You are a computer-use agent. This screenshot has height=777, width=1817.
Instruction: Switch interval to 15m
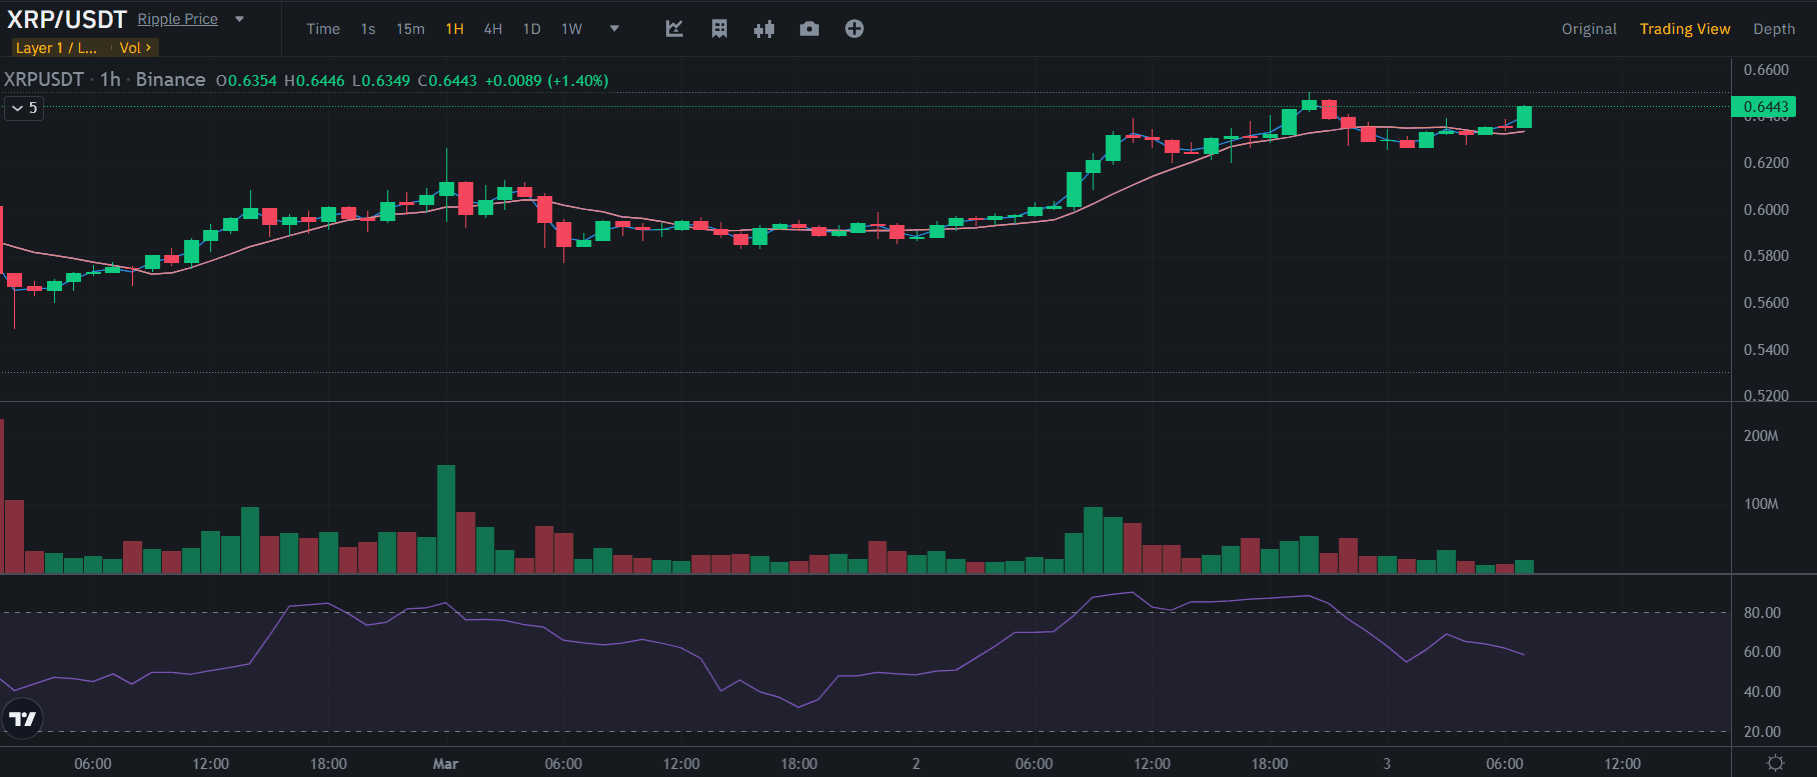410,29
